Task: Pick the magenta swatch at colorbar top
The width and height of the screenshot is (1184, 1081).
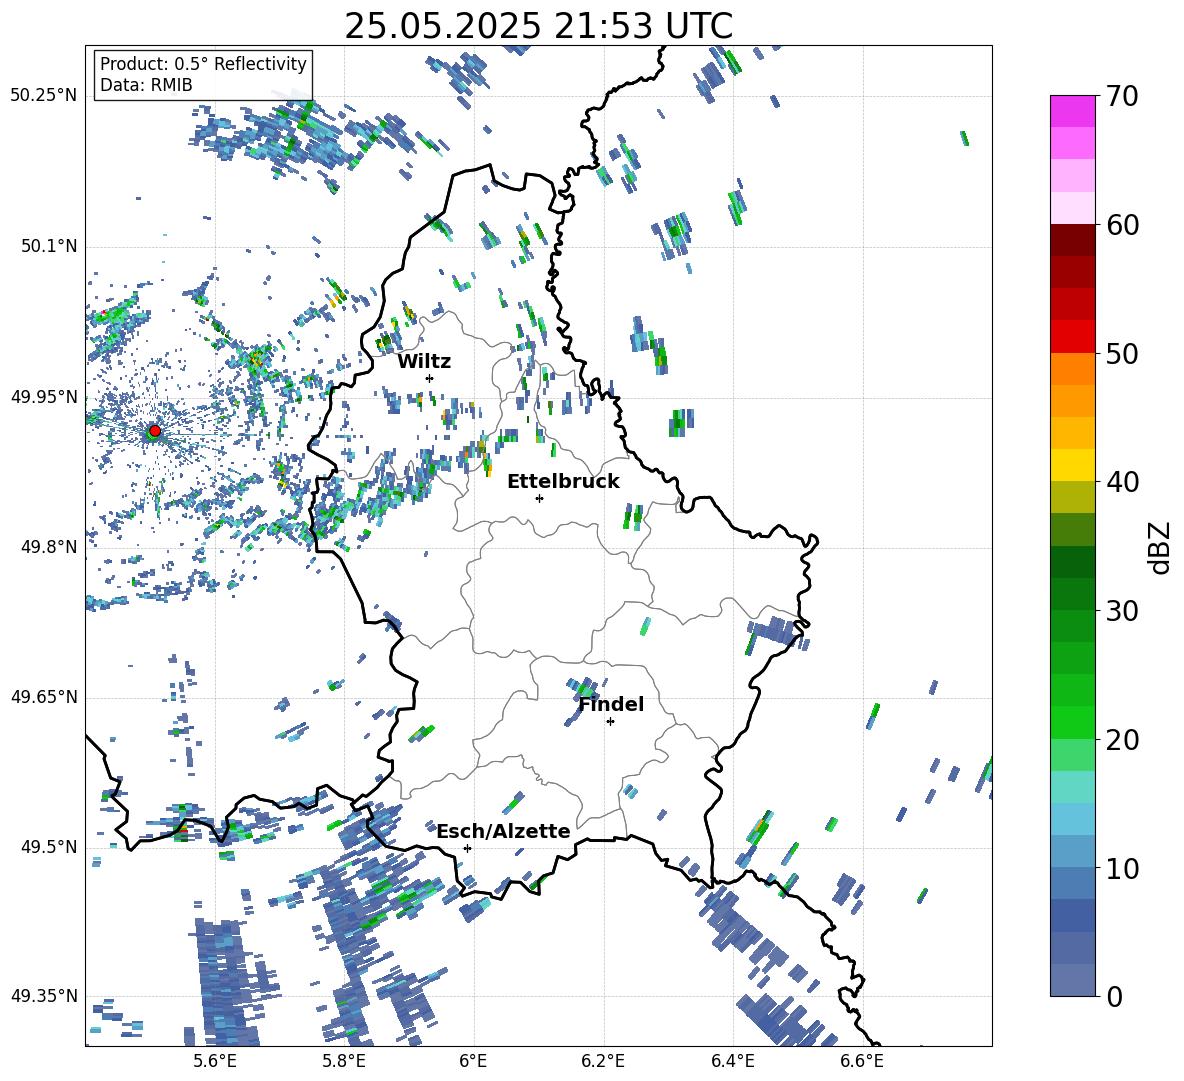Action: pyautogui.click(x=1073, y=111)
